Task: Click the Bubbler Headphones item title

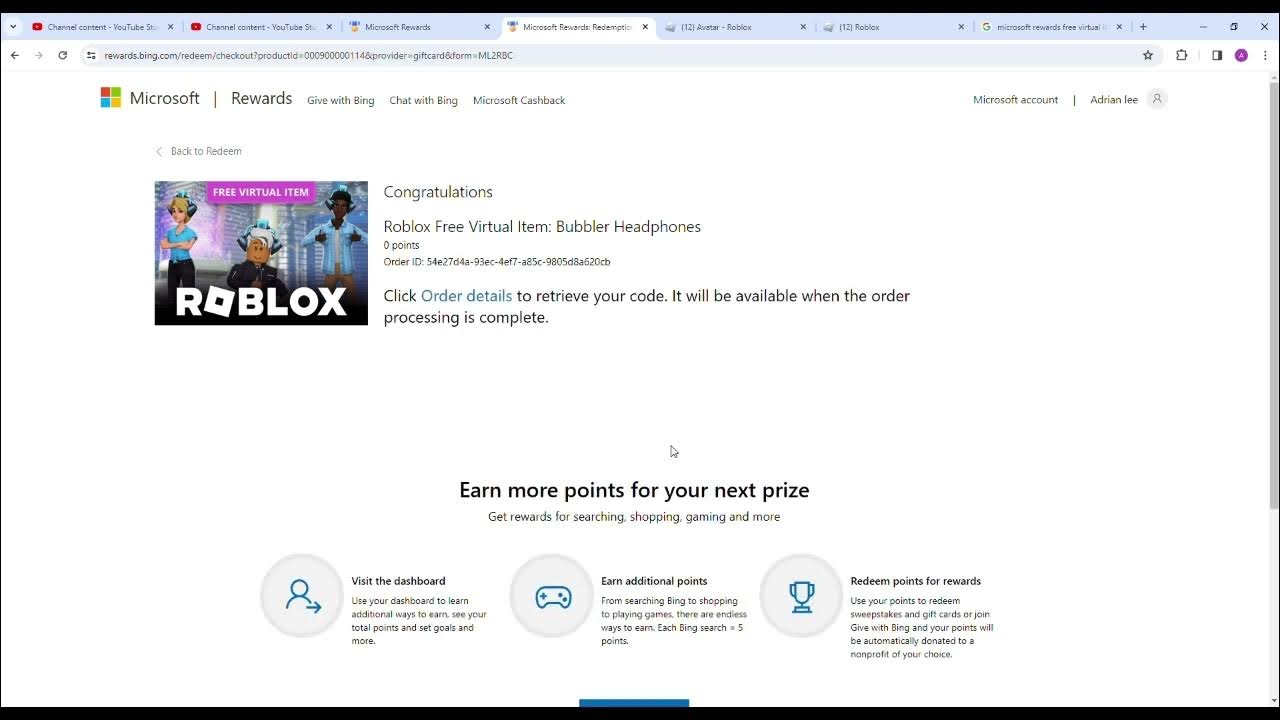Action: click(542, 227)
